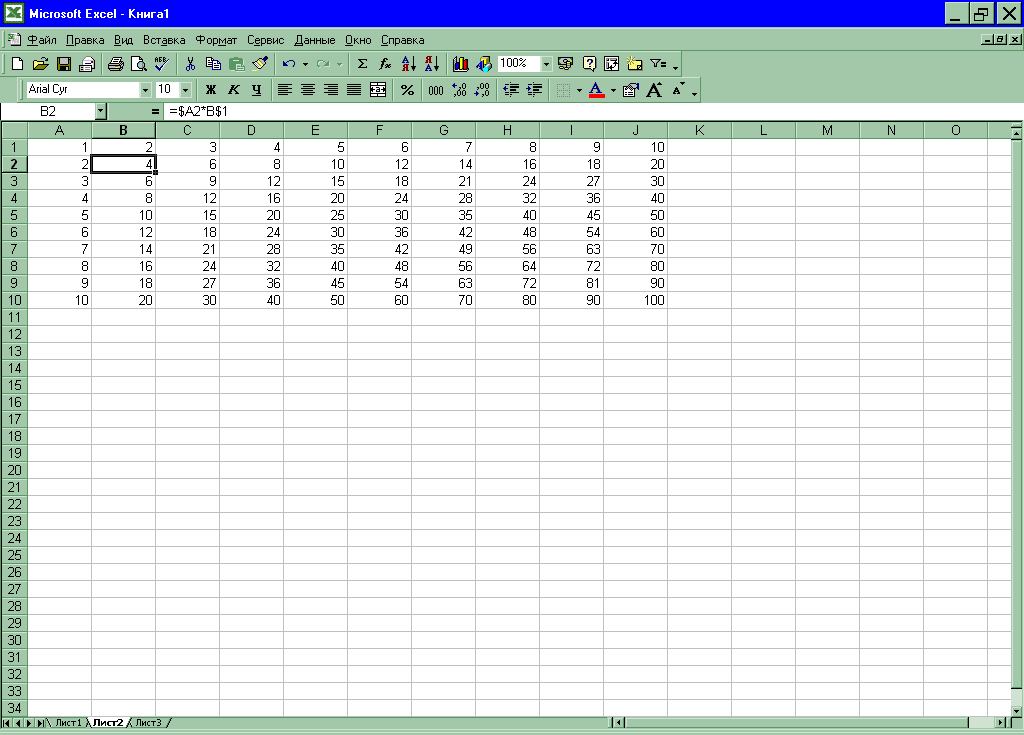This screenshot has width=1024, height=735.
Task: Click the Map icon next to Chart Wizard
Action: pyautogui.click(x=484, y=63)
